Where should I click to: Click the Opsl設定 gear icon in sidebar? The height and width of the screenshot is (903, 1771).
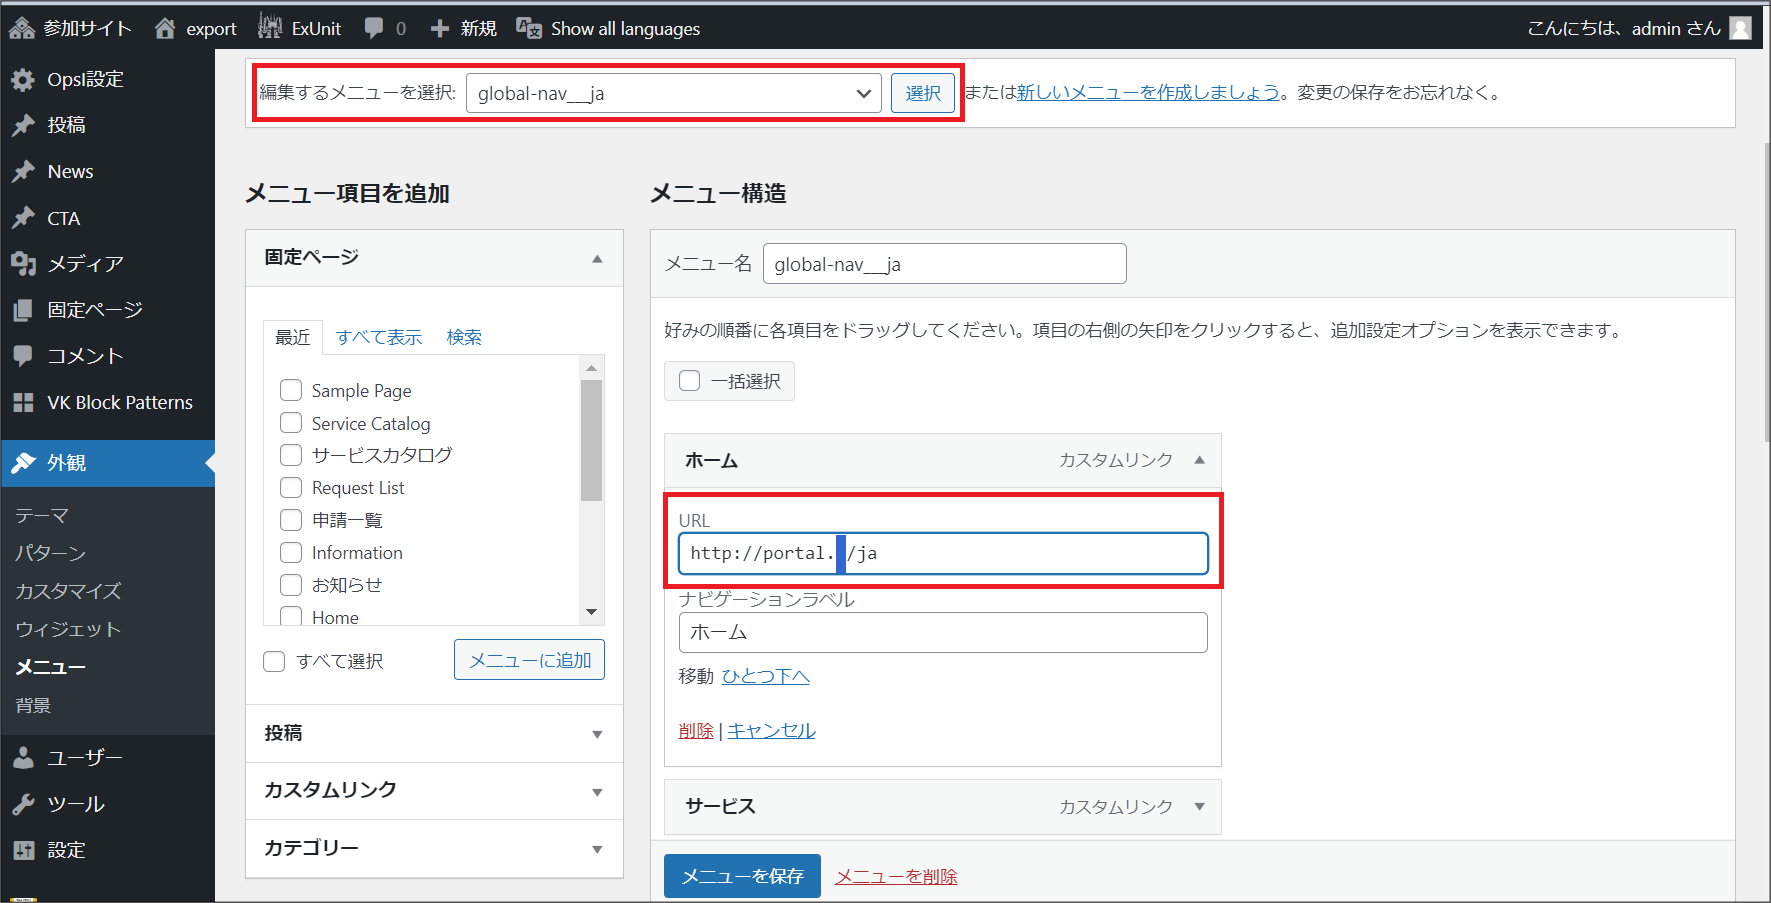pos(23,80)
